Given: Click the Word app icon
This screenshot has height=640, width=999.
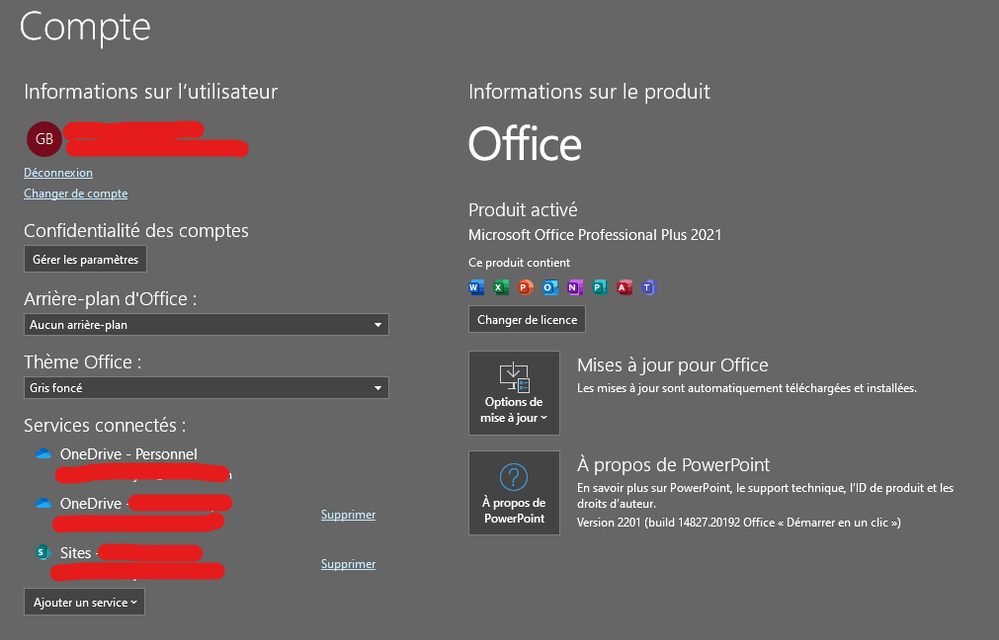Looking at the screenshot, I should (476, 288).
